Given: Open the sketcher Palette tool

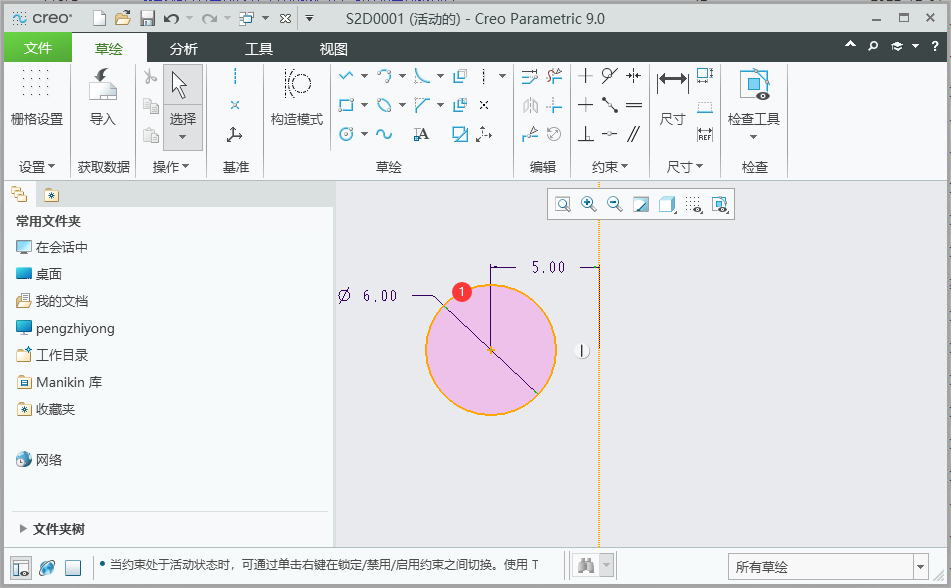Looking at the screenshot, I should (460, 134).
